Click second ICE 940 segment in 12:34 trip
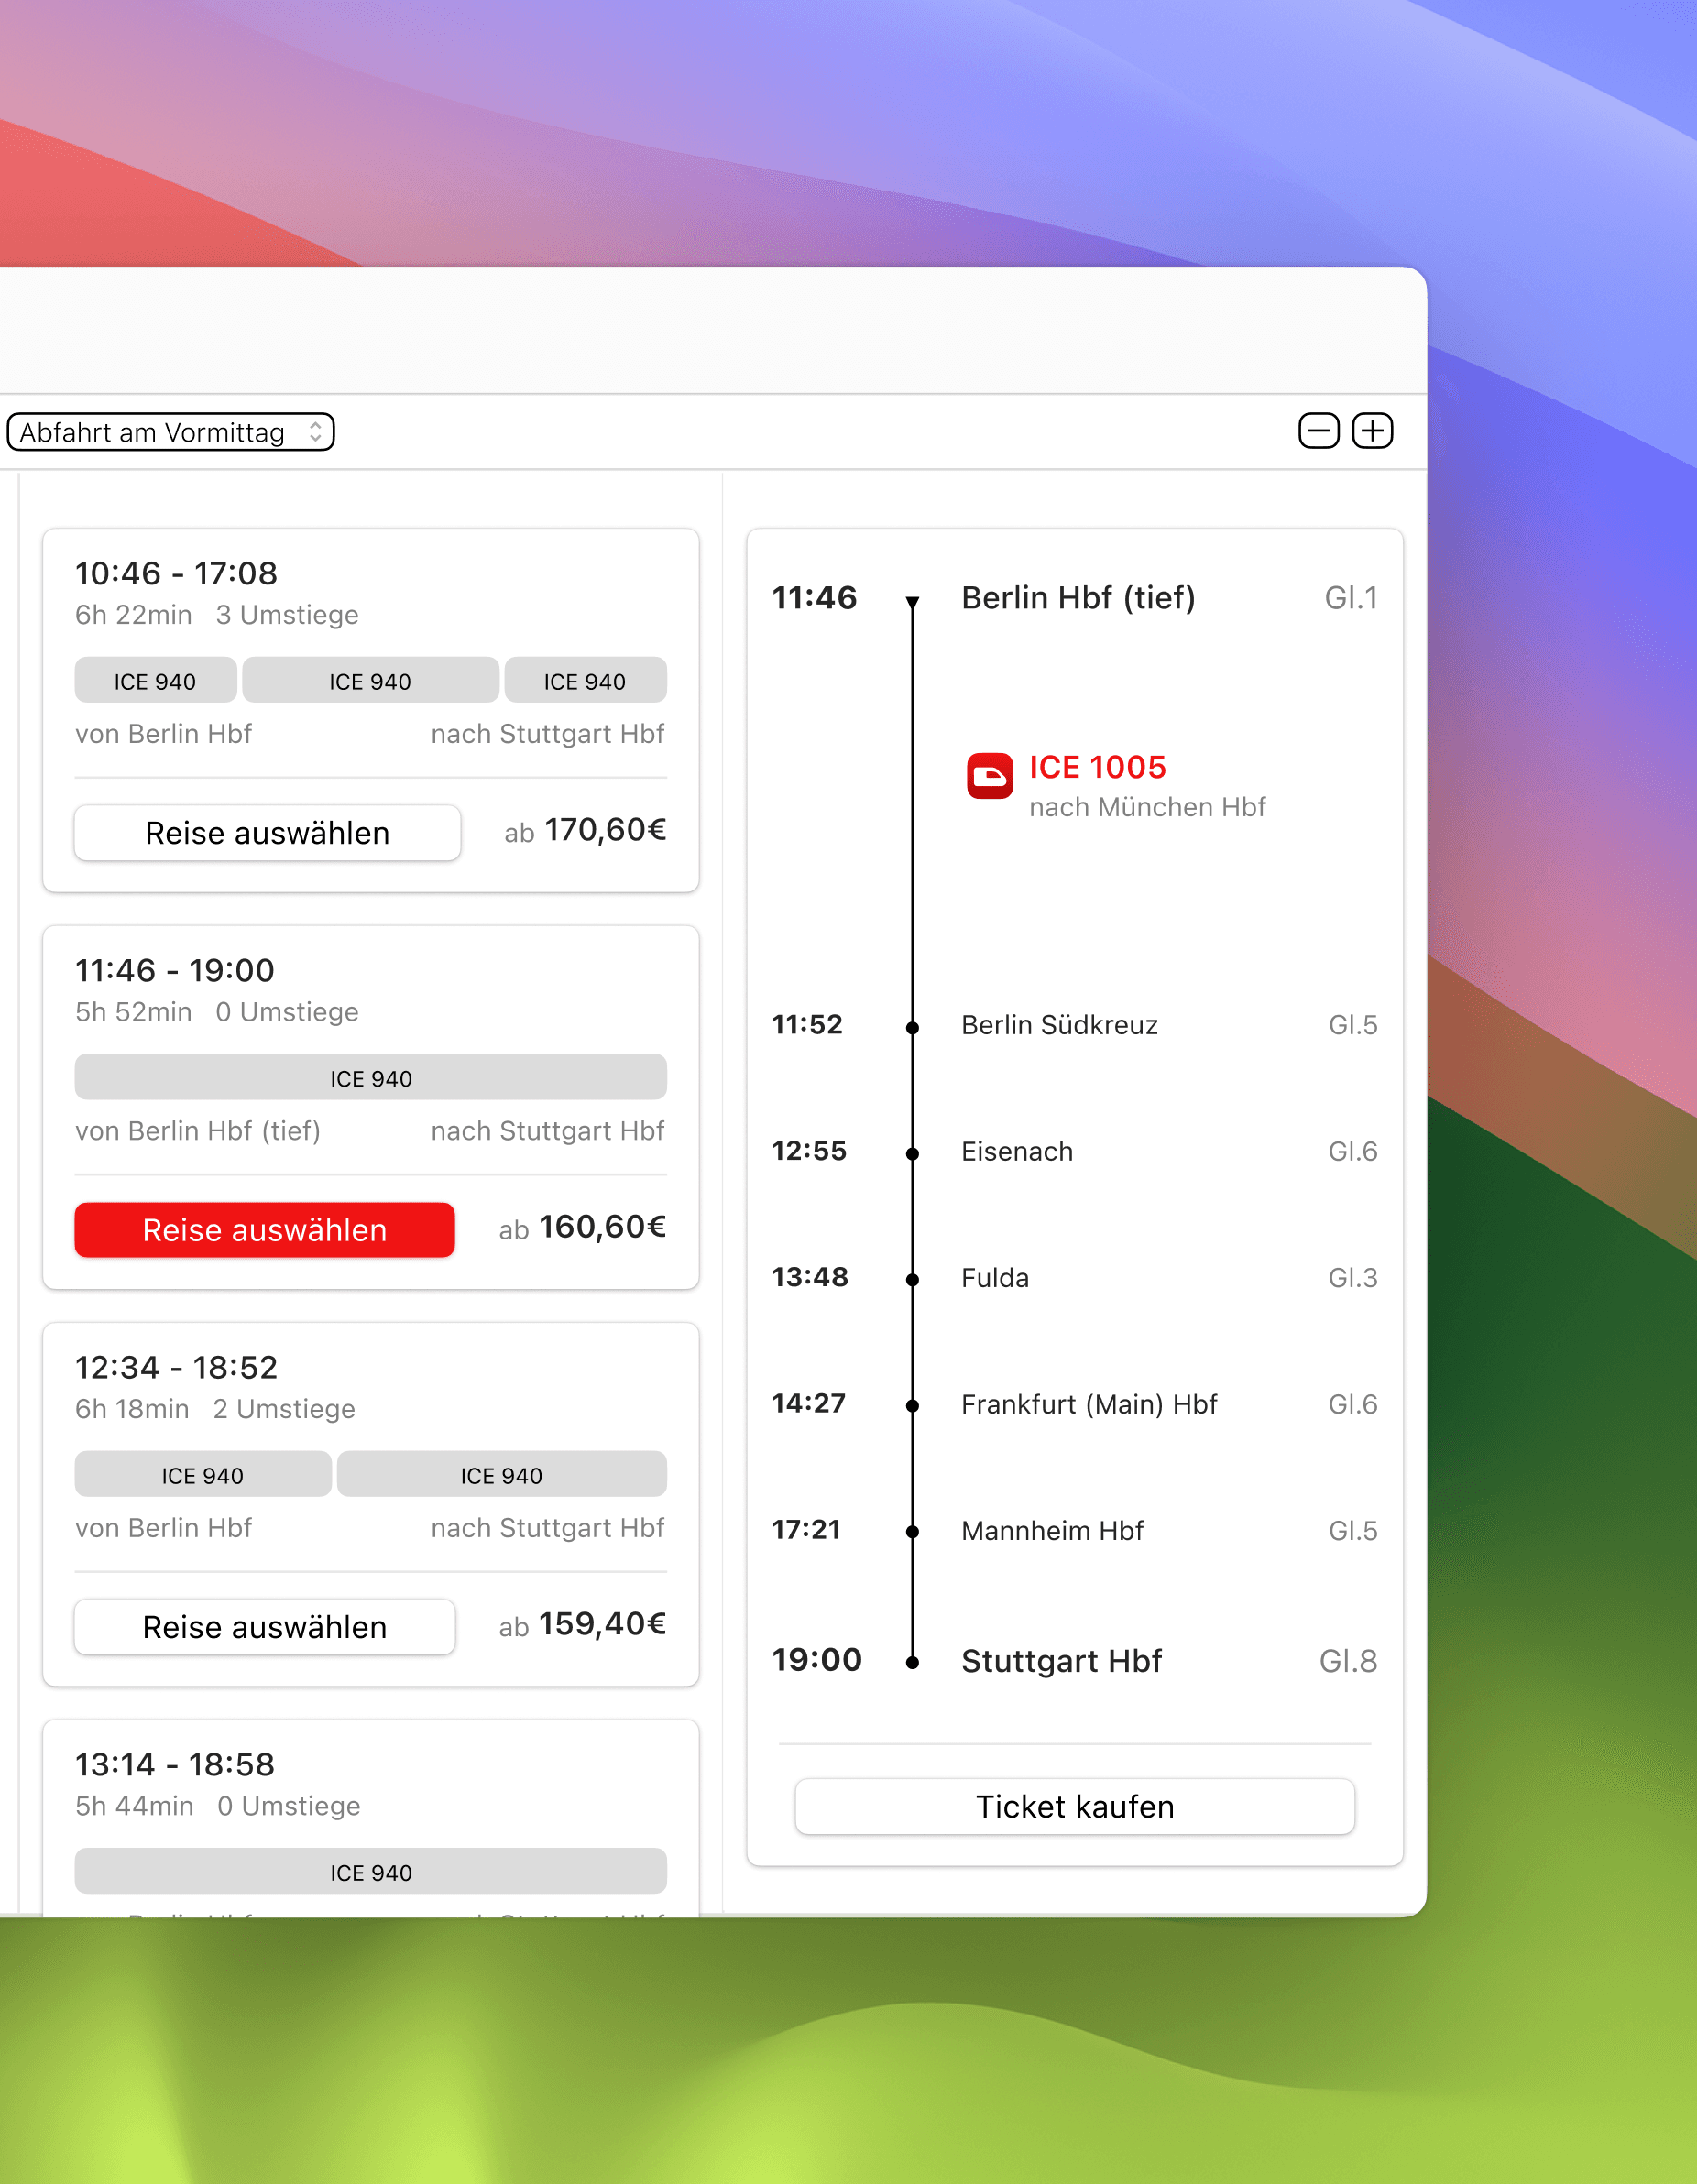The width and height of the screenshot is (1697, 2184). coord(502,1474)
